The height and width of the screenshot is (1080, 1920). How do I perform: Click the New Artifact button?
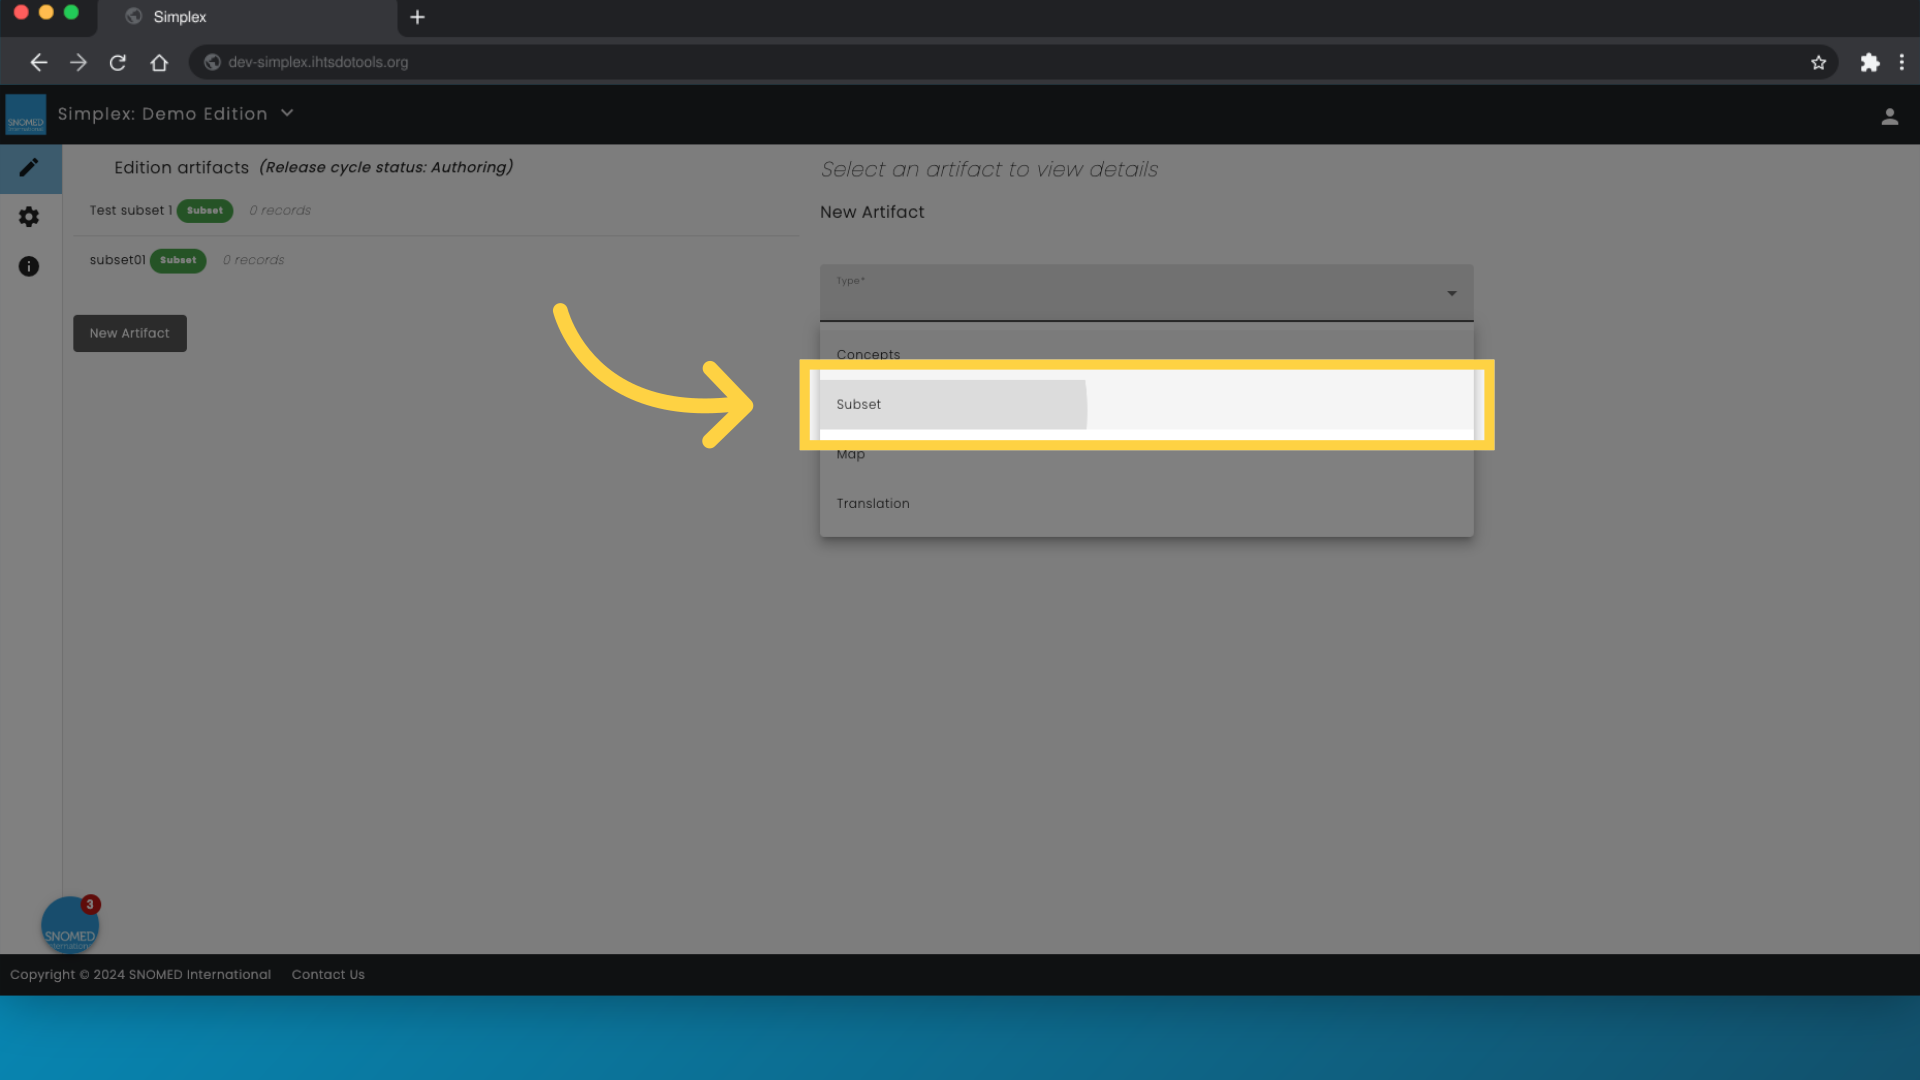[129, 332]
